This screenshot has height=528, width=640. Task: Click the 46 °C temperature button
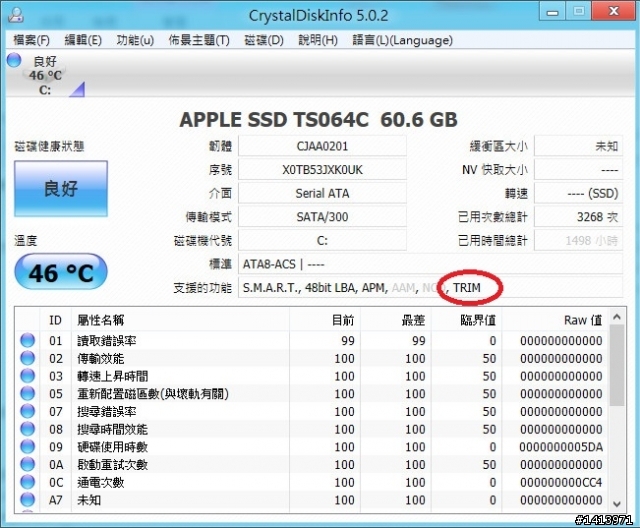pos(61,272)
